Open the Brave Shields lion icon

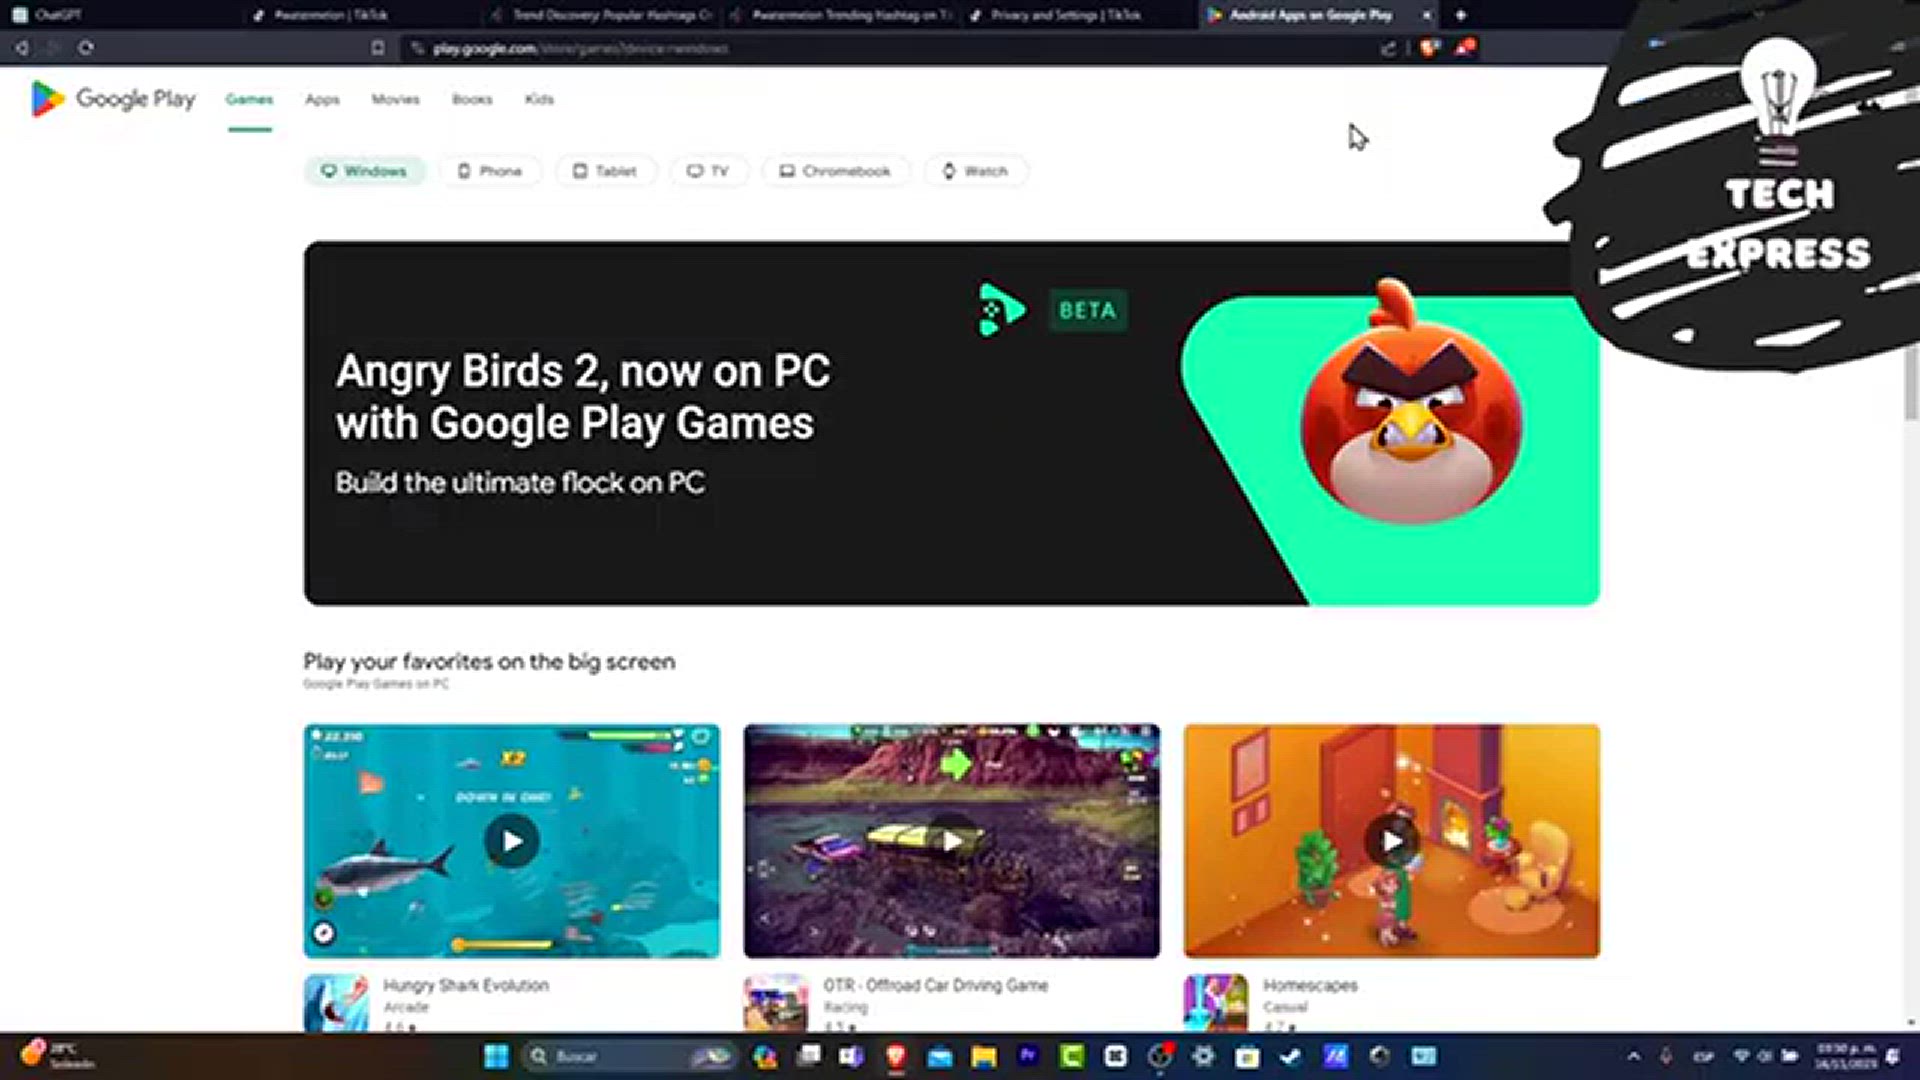click(1429, 47)
